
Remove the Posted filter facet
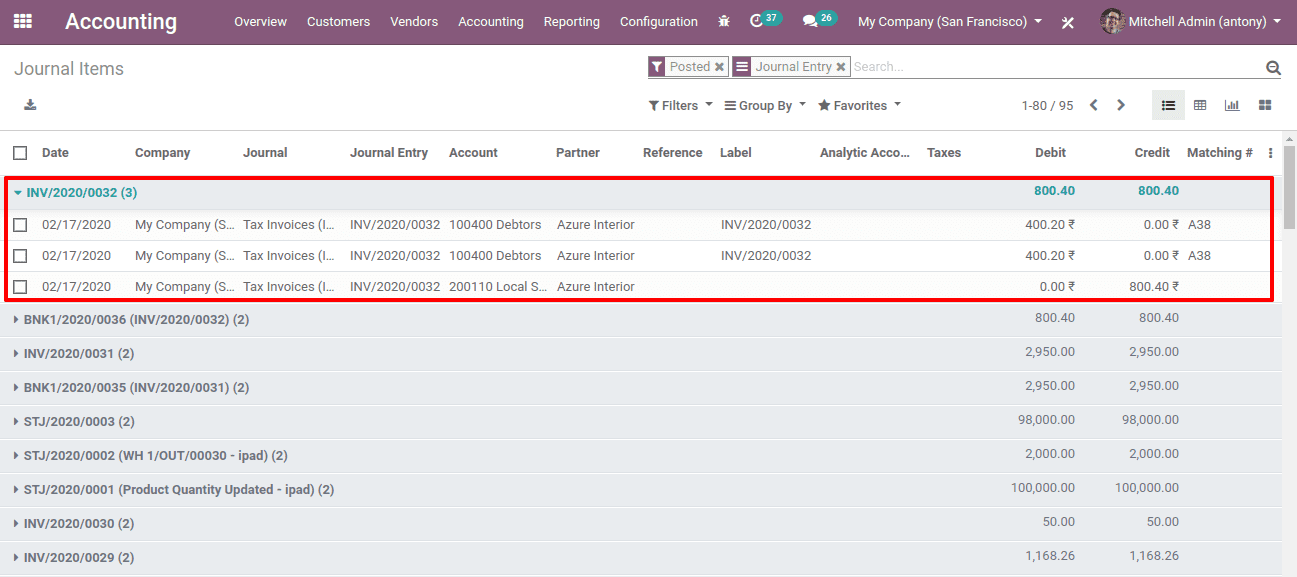click(x=719, y=67)
